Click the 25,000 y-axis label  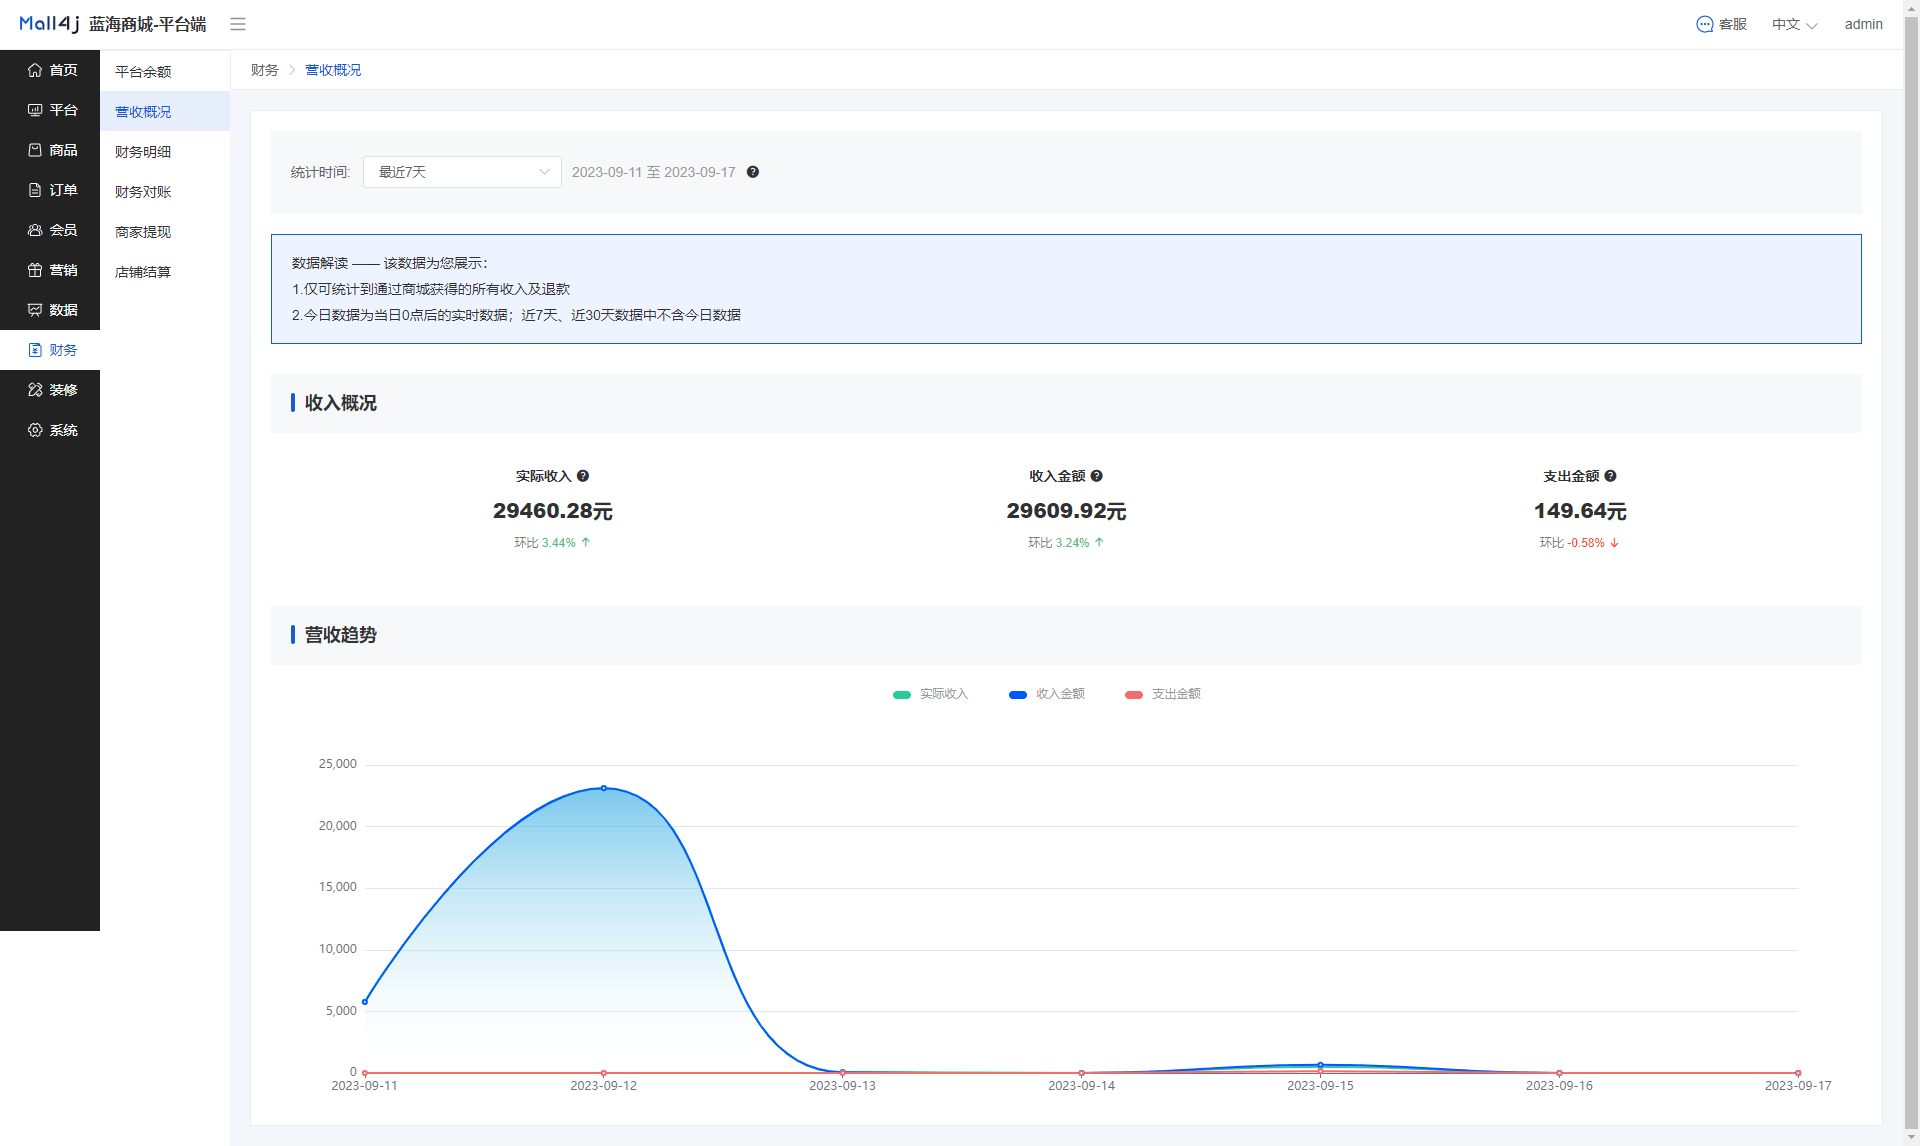[x=337, y=764]
